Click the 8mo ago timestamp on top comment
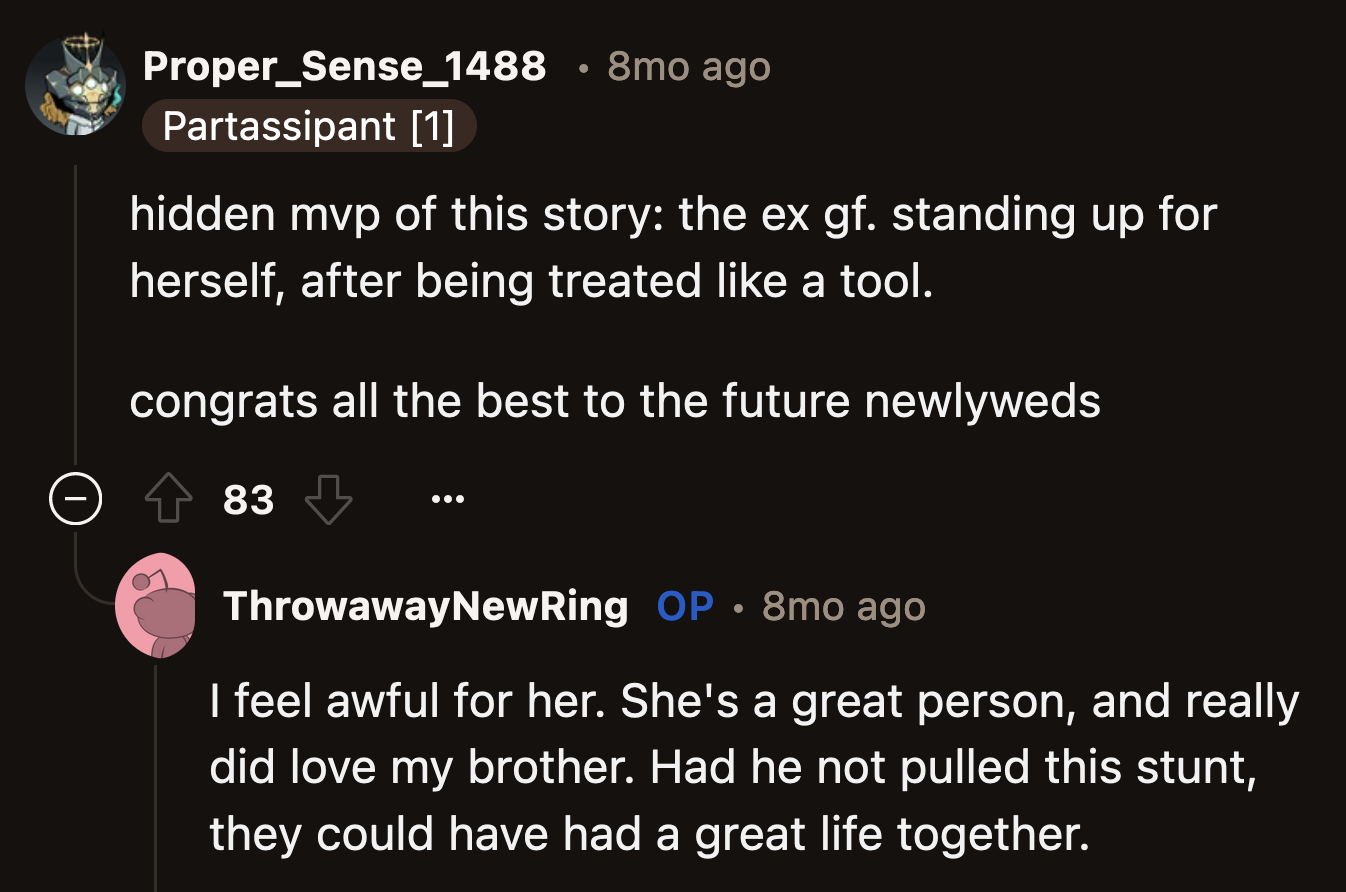This screenshot has height=892, width=1346. [687, 66]
